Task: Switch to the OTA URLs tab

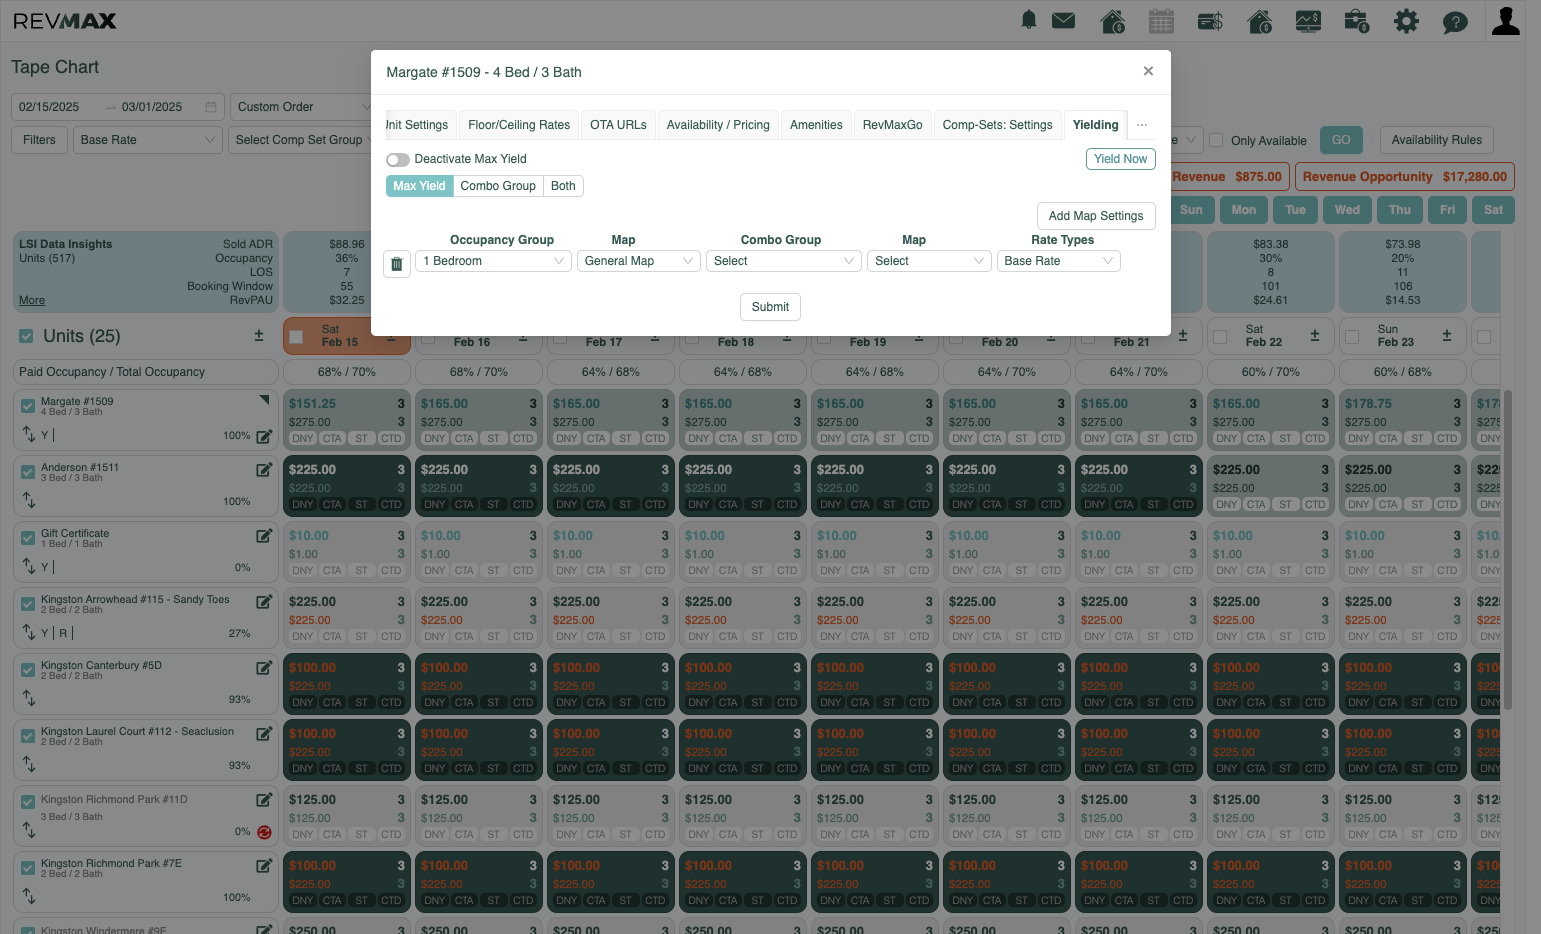Action: [618, 125]
